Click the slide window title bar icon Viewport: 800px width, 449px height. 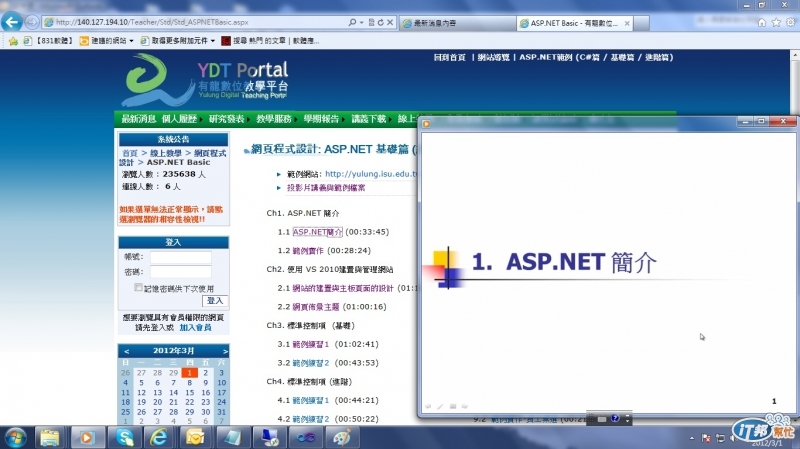tap(426, 123)
